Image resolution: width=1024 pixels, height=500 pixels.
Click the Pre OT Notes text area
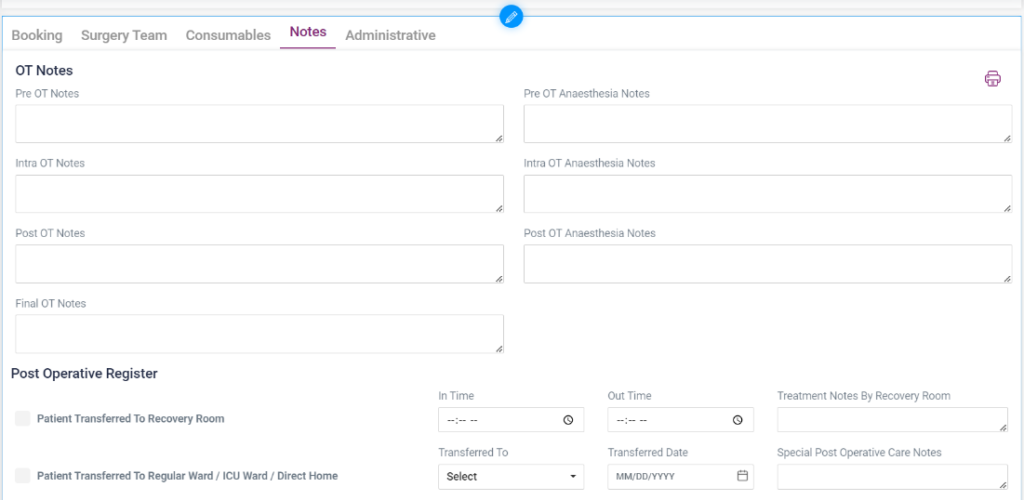click(259, 124)
